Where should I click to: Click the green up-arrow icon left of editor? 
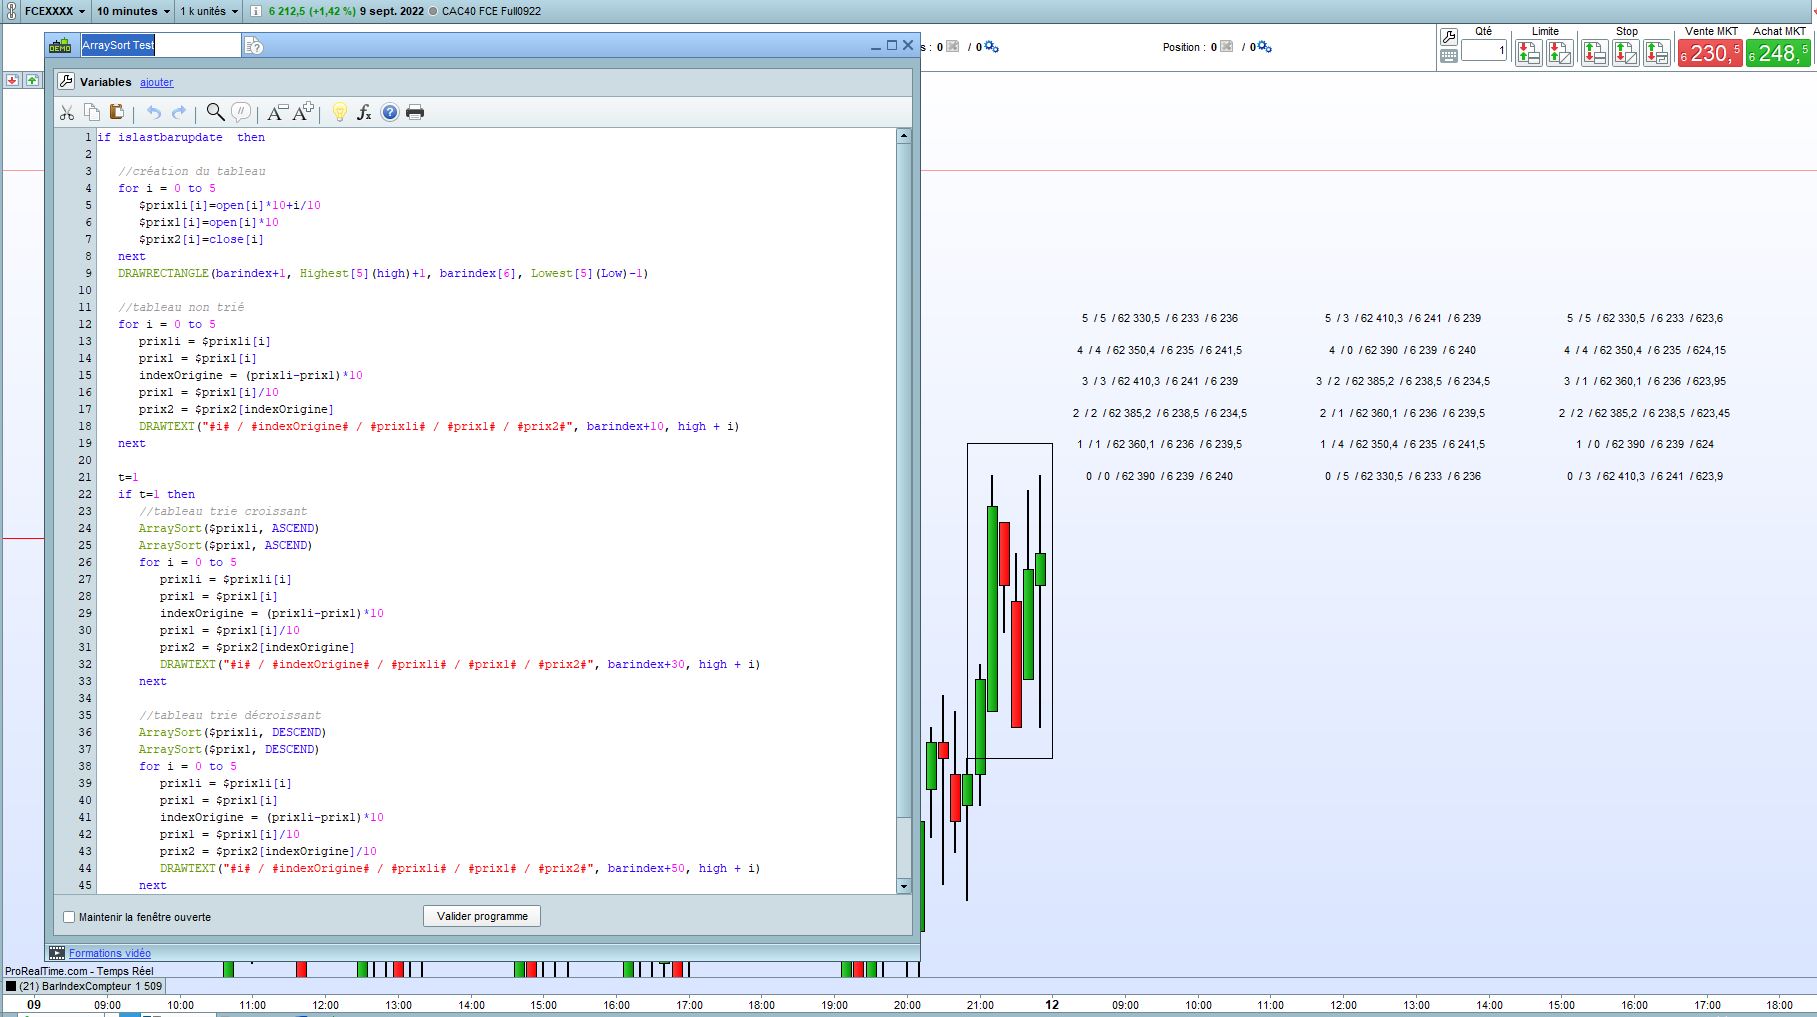pyautogui.click(x=32, y=80)
